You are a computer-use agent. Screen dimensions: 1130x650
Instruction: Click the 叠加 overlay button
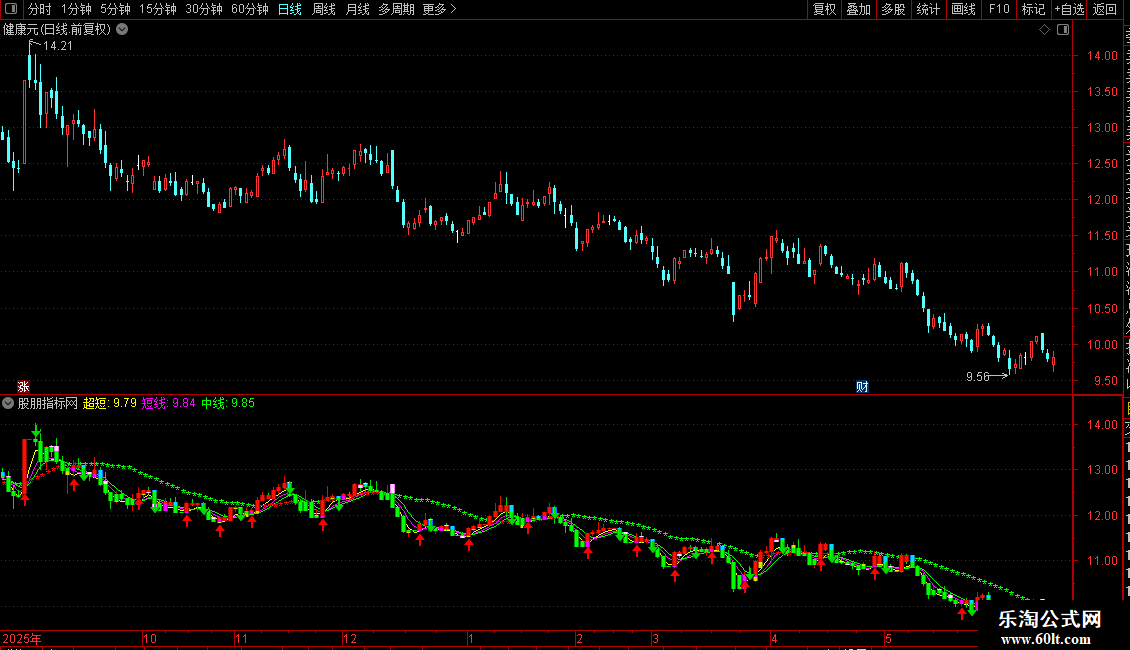click(x=858, y=9)
